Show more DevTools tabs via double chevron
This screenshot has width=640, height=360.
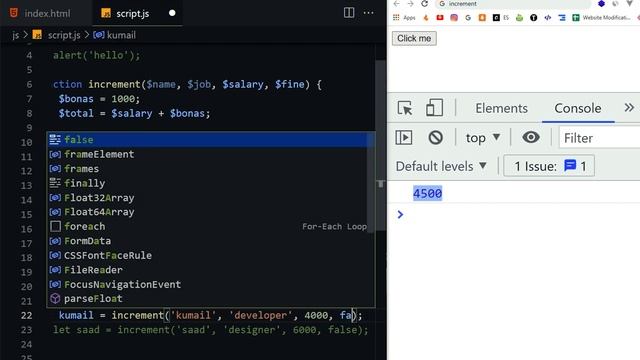[629, 108]
